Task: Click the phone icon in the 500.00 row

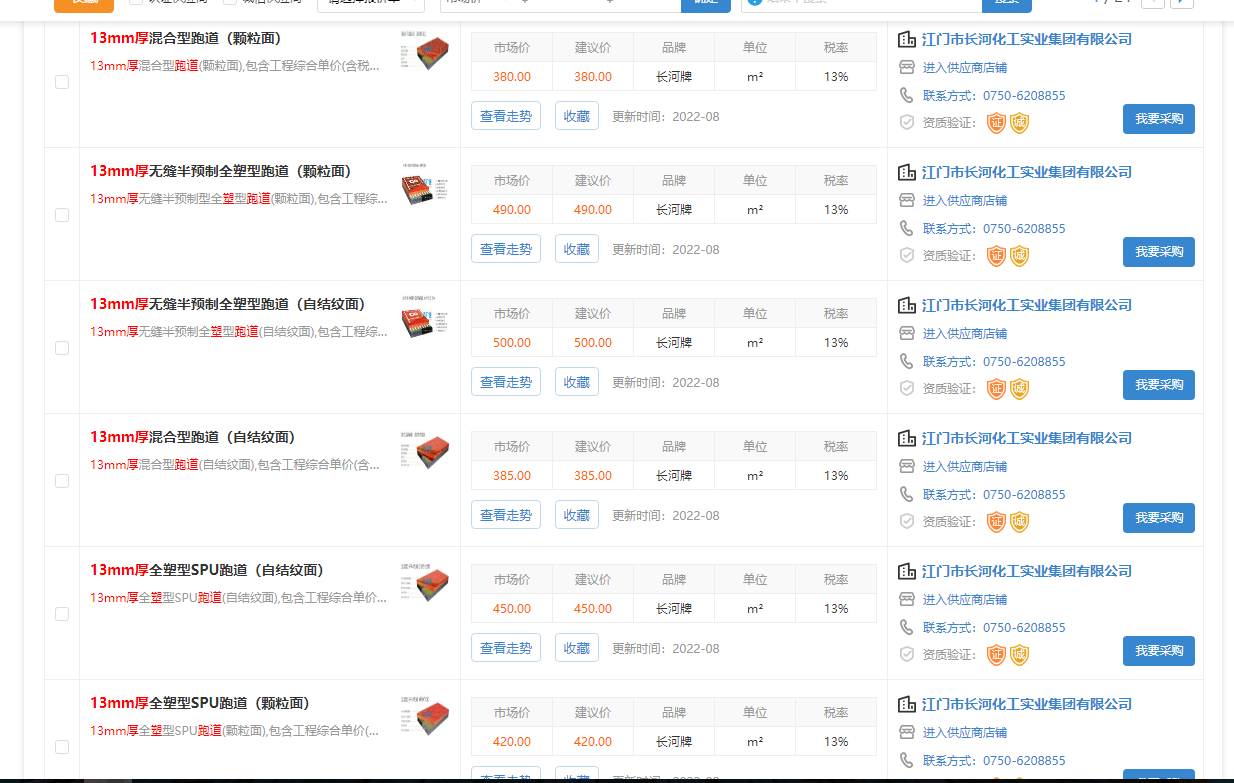Action: pyautogui.click(x=907, y=361)
